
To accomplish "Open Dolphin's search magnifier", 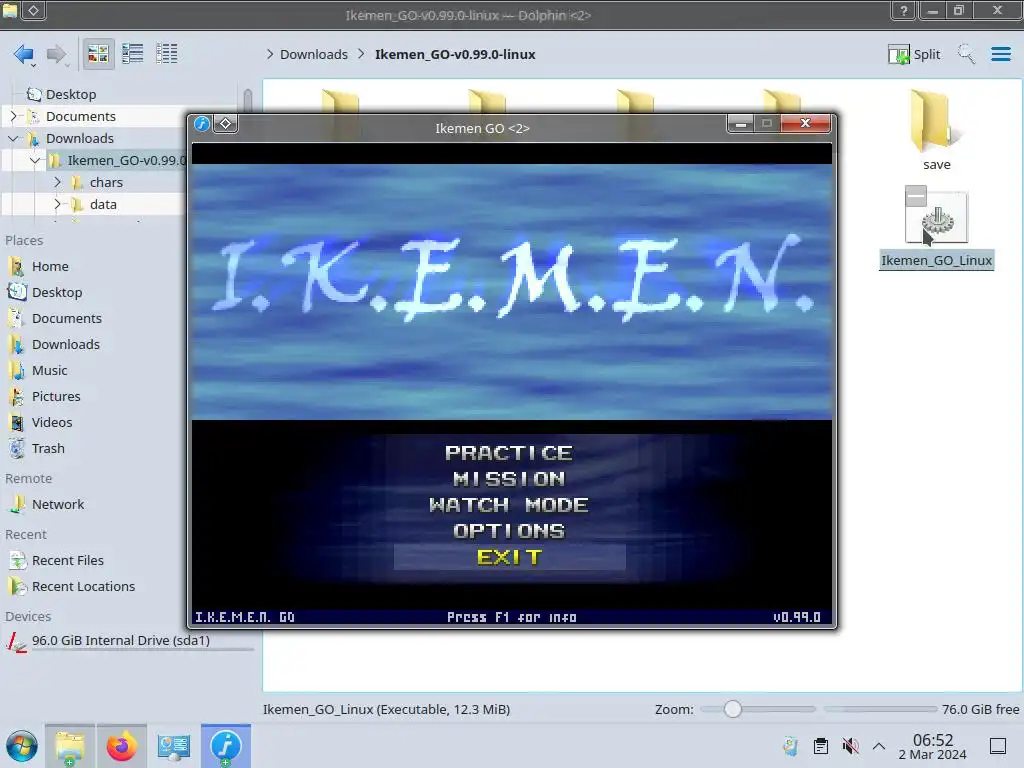I will tap(966, 54).
